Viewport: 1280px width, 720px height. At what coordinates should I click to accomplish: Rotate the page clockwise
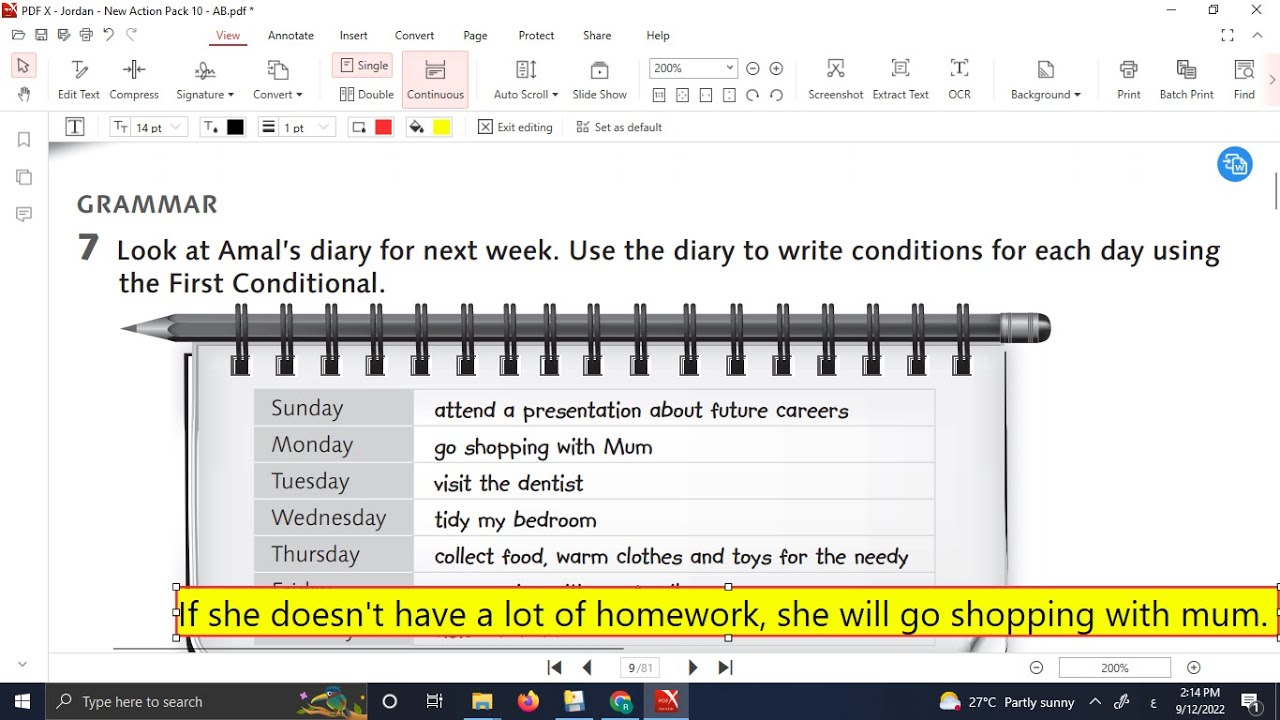coord(752,95)
